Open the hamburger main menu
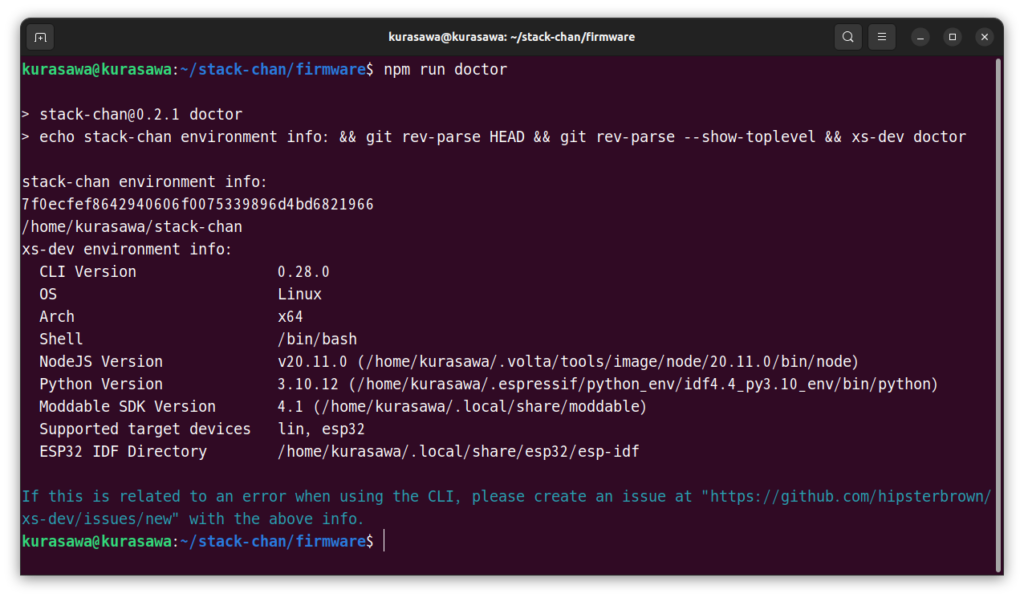Screen dimensions: 1024x598 pos(881,37)
